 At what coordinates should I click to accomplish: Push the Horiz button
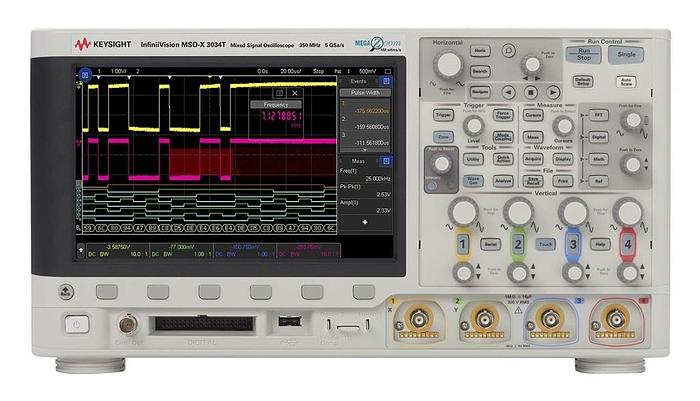480,50
